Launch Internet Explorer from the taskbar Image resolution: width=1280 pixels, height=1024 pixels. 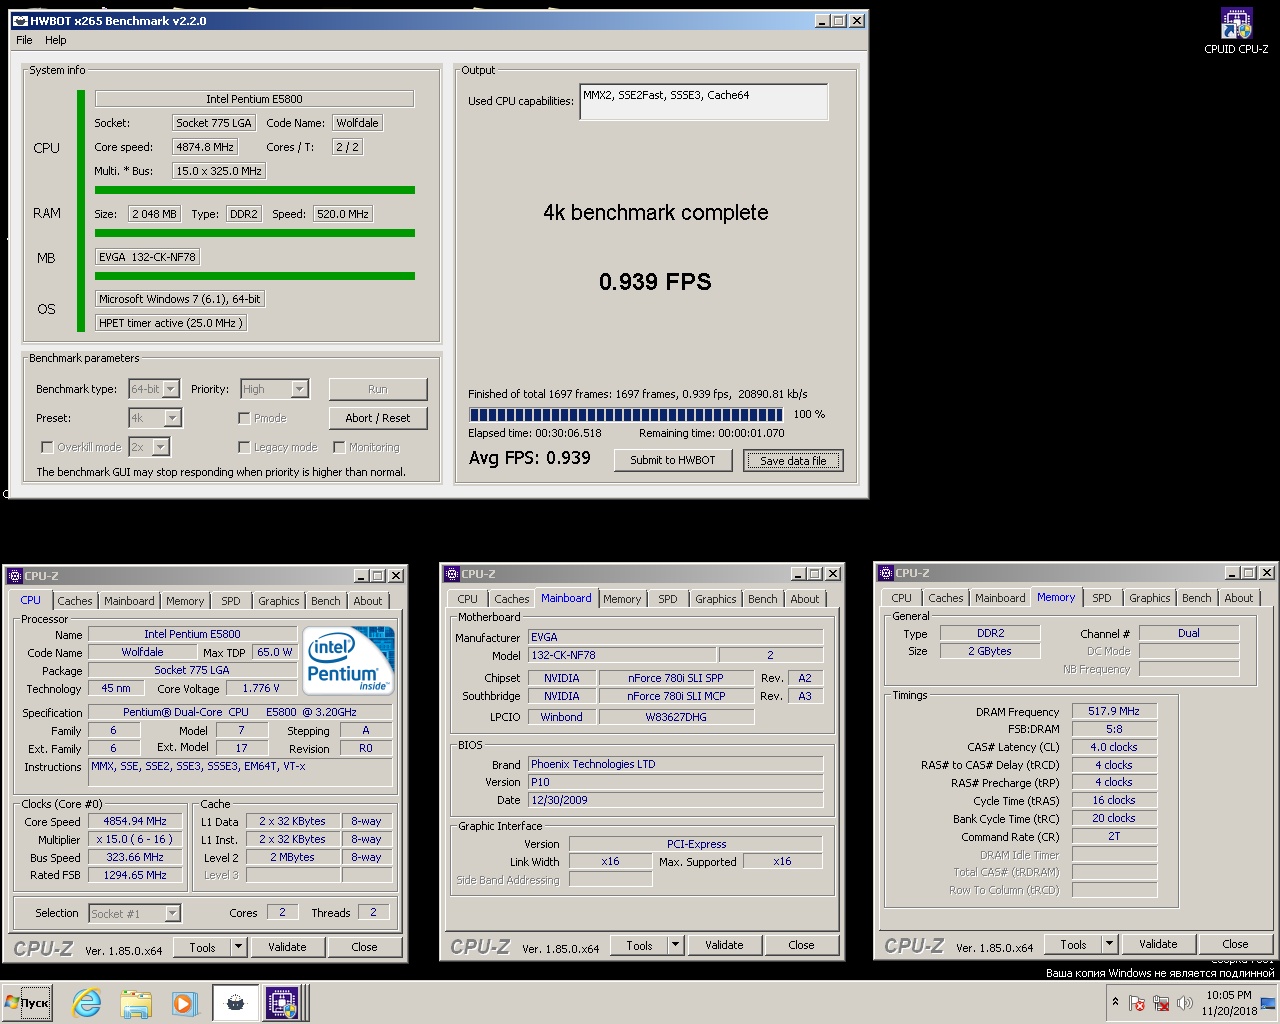[87, 1003]
